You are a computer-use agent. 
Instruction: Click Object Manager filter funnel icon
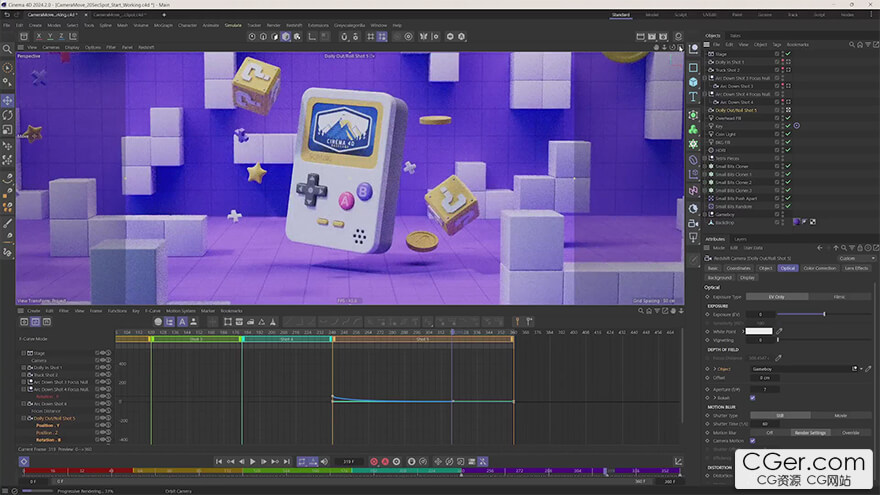868,44
